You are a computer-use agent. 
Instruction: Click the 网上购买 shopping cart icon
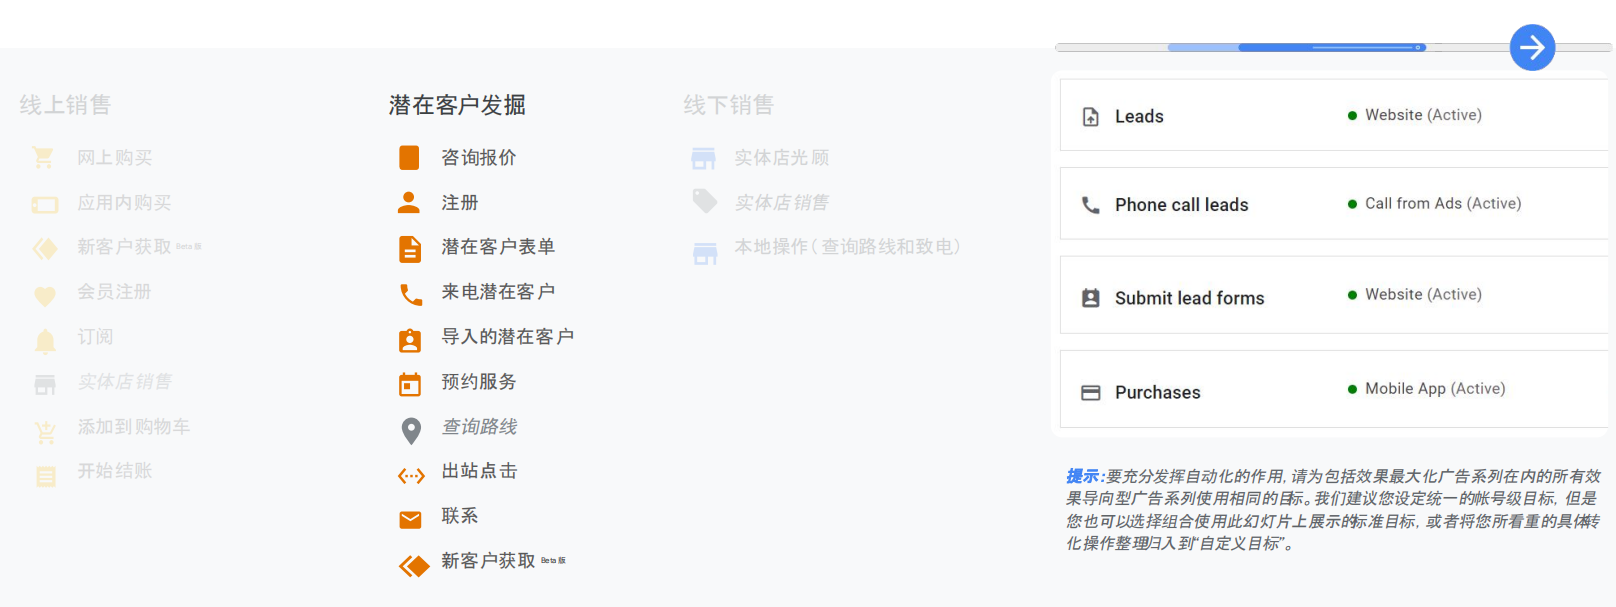(x=43, y=158)
